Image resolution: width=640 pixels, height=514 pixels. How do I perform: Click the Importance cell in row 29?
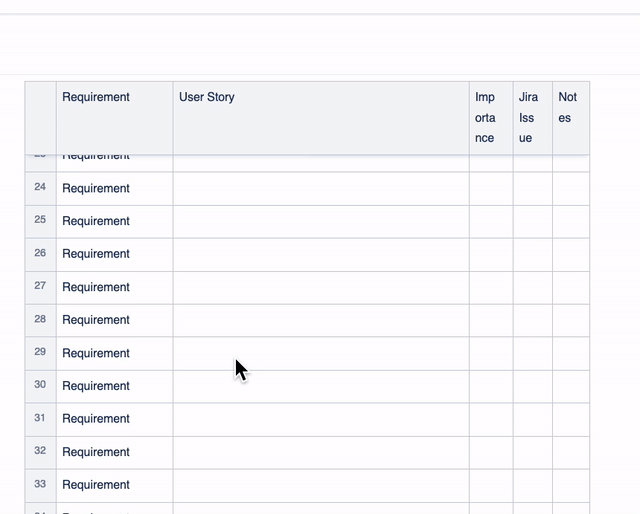tap(491, 354)
